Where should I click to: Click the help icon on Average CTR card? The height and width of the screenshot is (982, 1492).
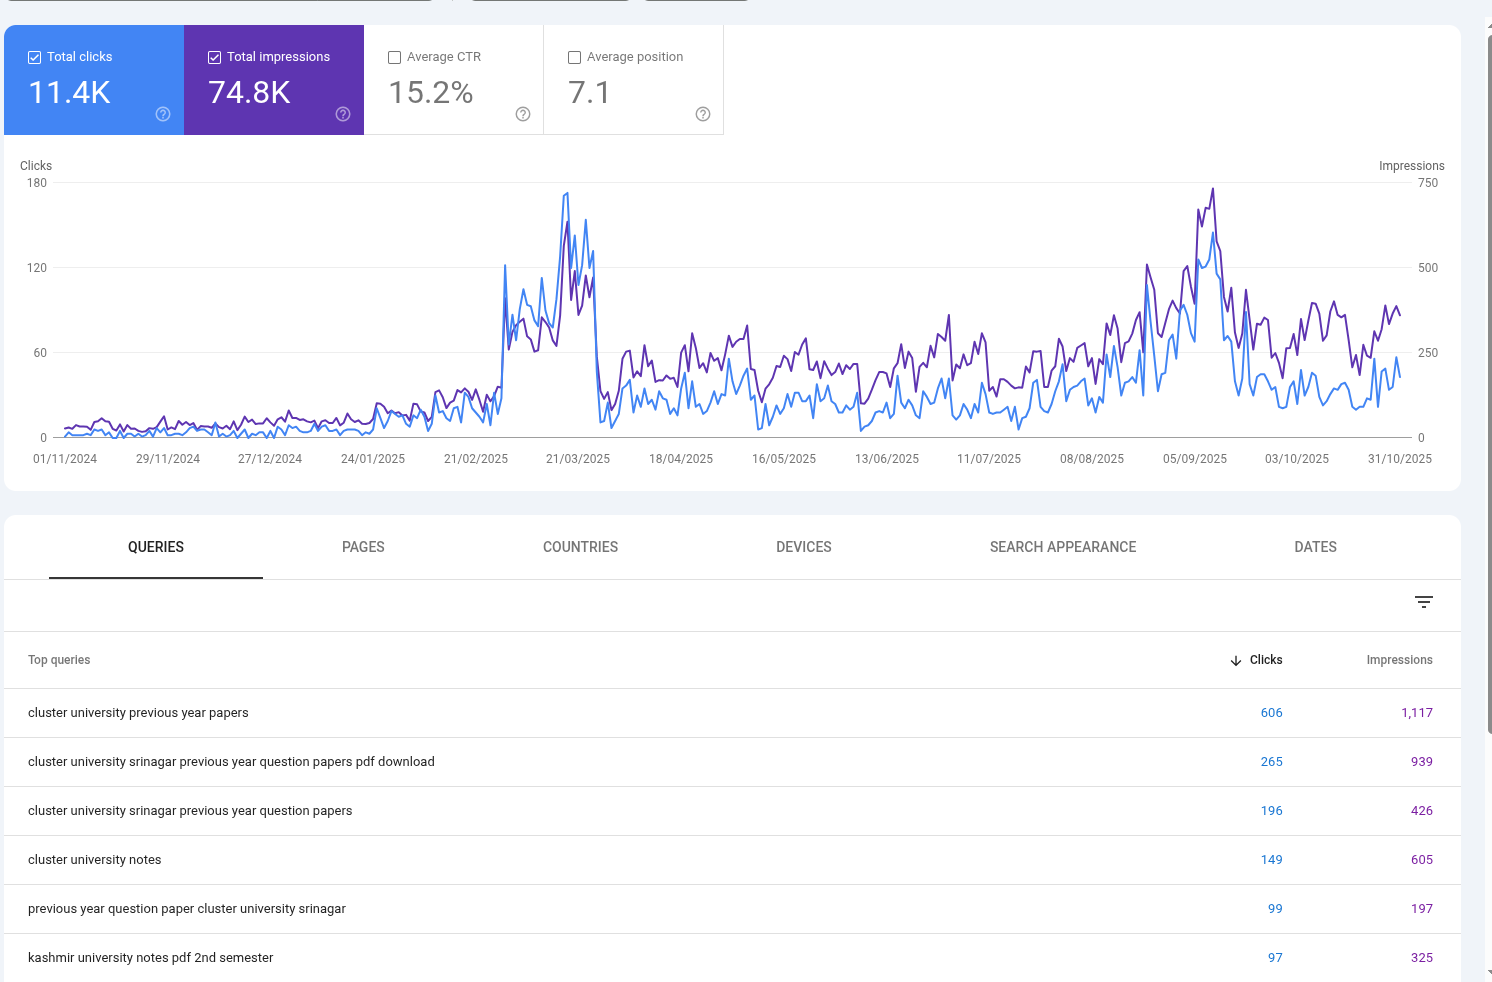[x=523, y=114]
